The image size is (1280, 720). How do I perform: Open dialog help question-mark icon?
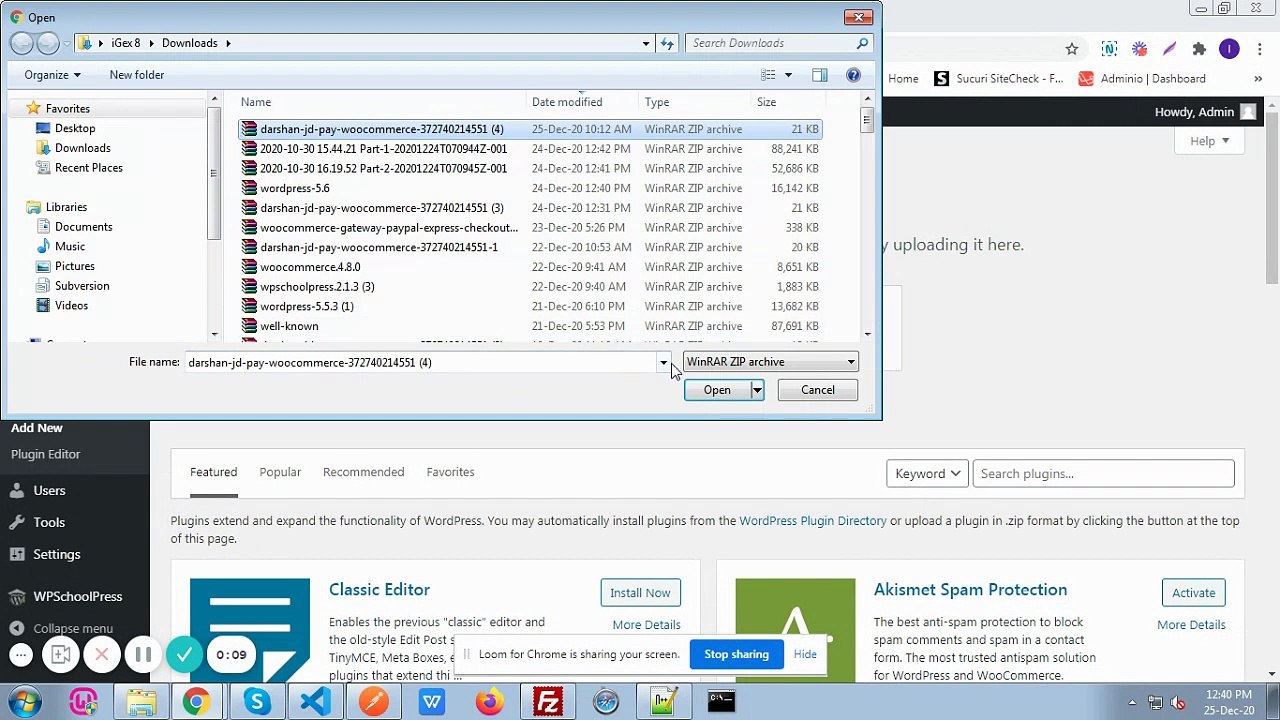coord(853,75)
